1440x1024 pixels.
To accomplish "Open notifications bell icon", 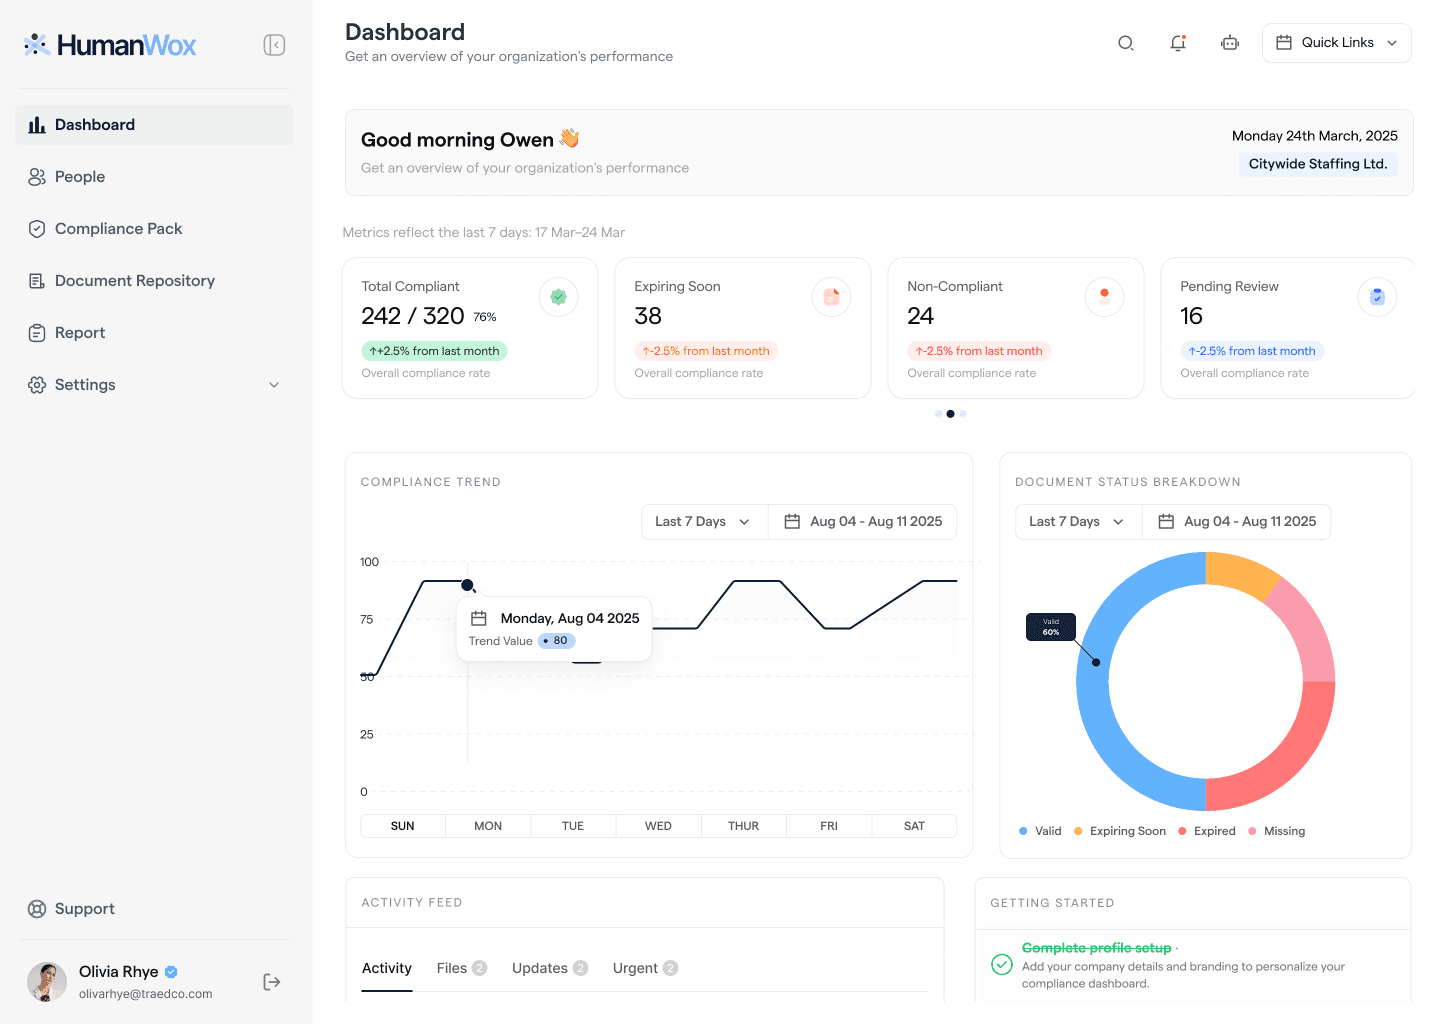I will tap(1178, 43).
